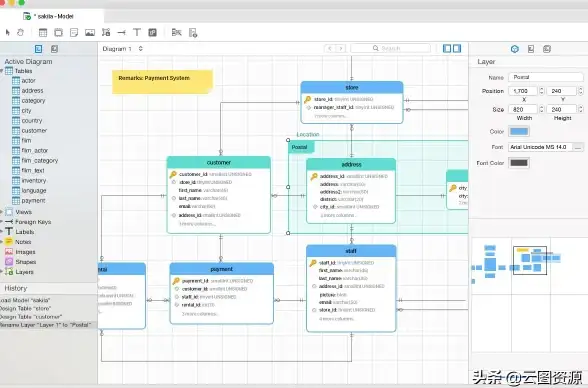Open the second right panel tab icon
This screenshot has width=588, height=388.
coord(531,49)
